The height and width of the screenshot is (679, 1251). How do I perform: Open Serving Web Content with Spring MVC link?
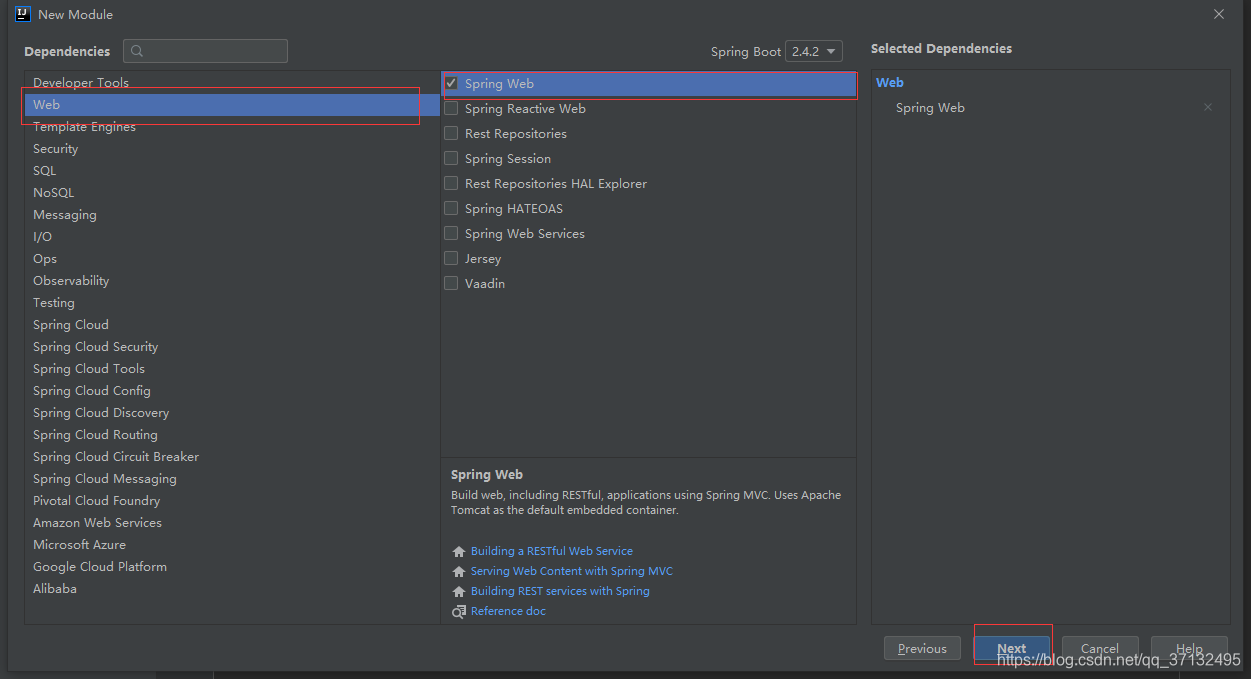pos(572,571)
